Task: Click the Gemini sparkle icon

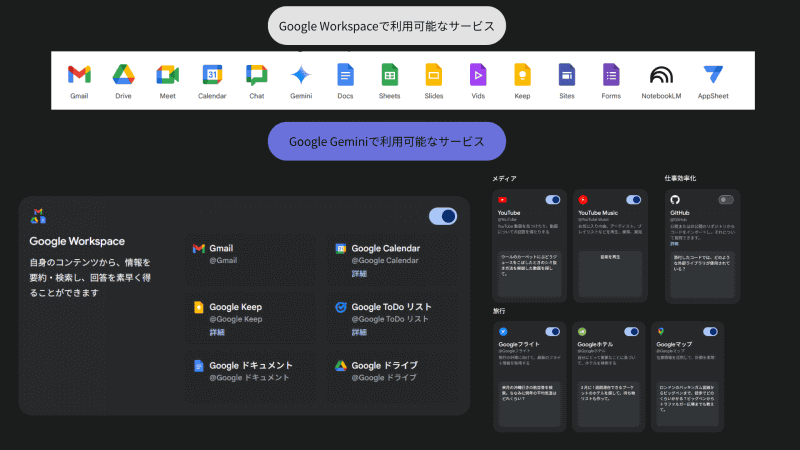Action: coord(301,75)
